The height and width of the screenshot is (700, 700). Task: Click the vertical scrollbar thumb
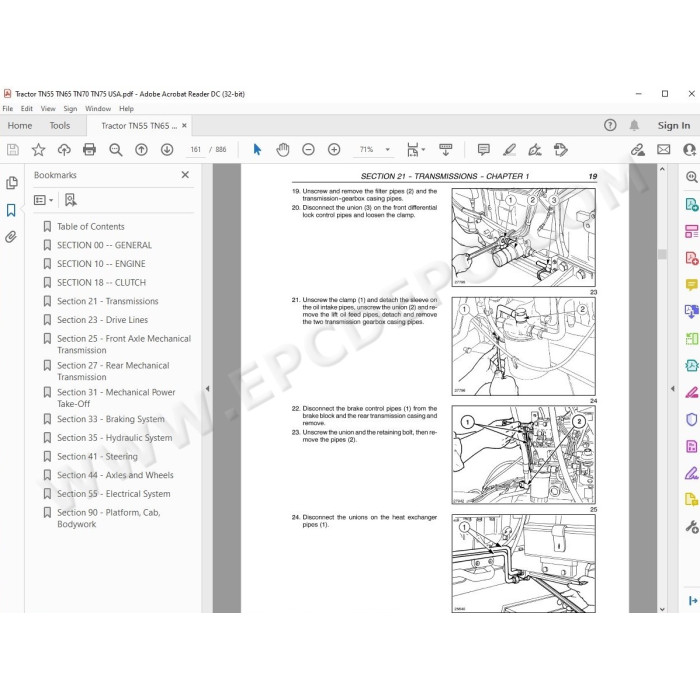[662, 254]
